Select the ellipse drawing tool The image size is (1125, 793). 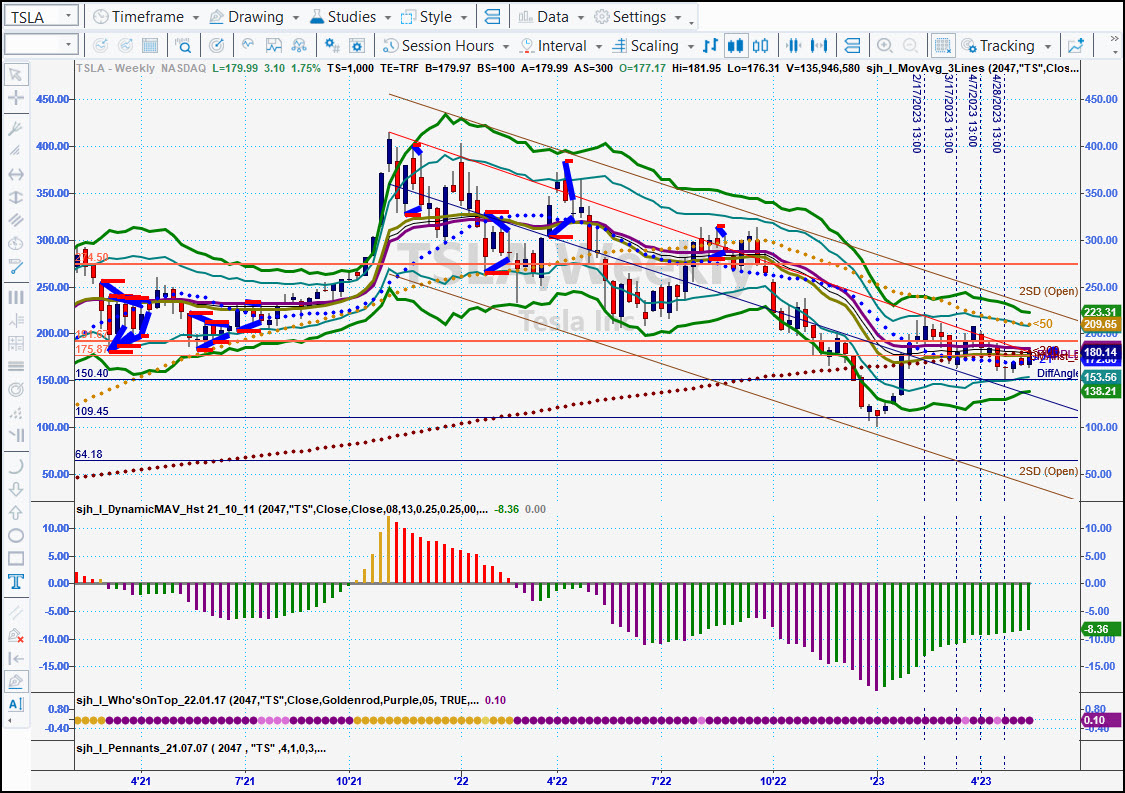pyautogui.click(x=15, y=535)
